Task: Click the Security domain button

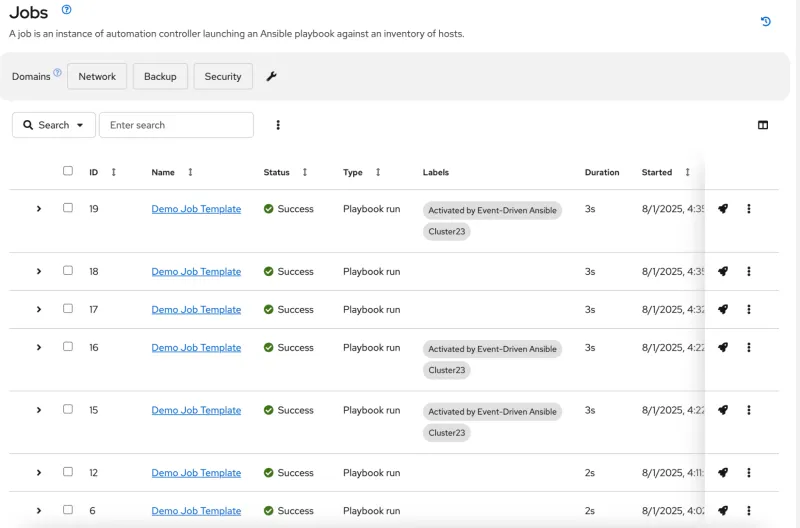Action: 223,77
